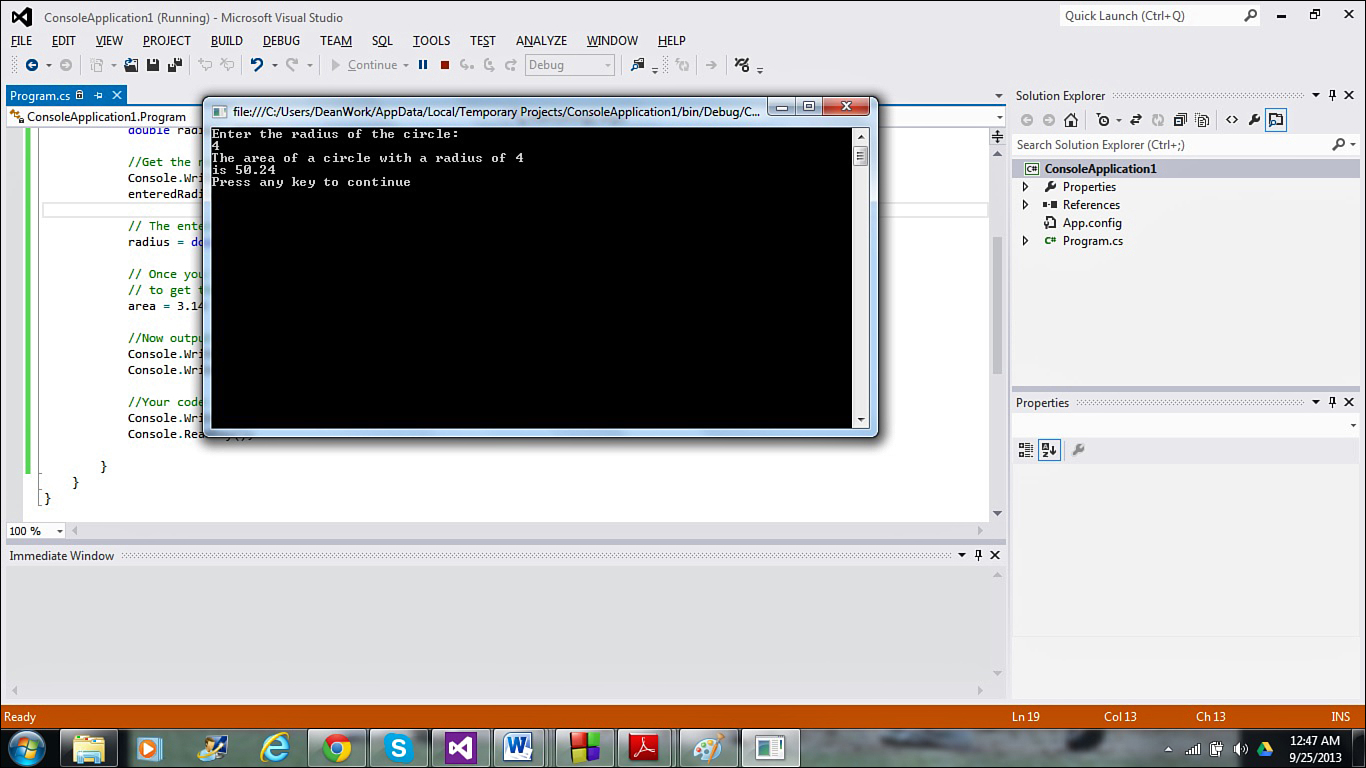
Task: Close the Program.cs editor tab
Action: (x=117, y=96)
